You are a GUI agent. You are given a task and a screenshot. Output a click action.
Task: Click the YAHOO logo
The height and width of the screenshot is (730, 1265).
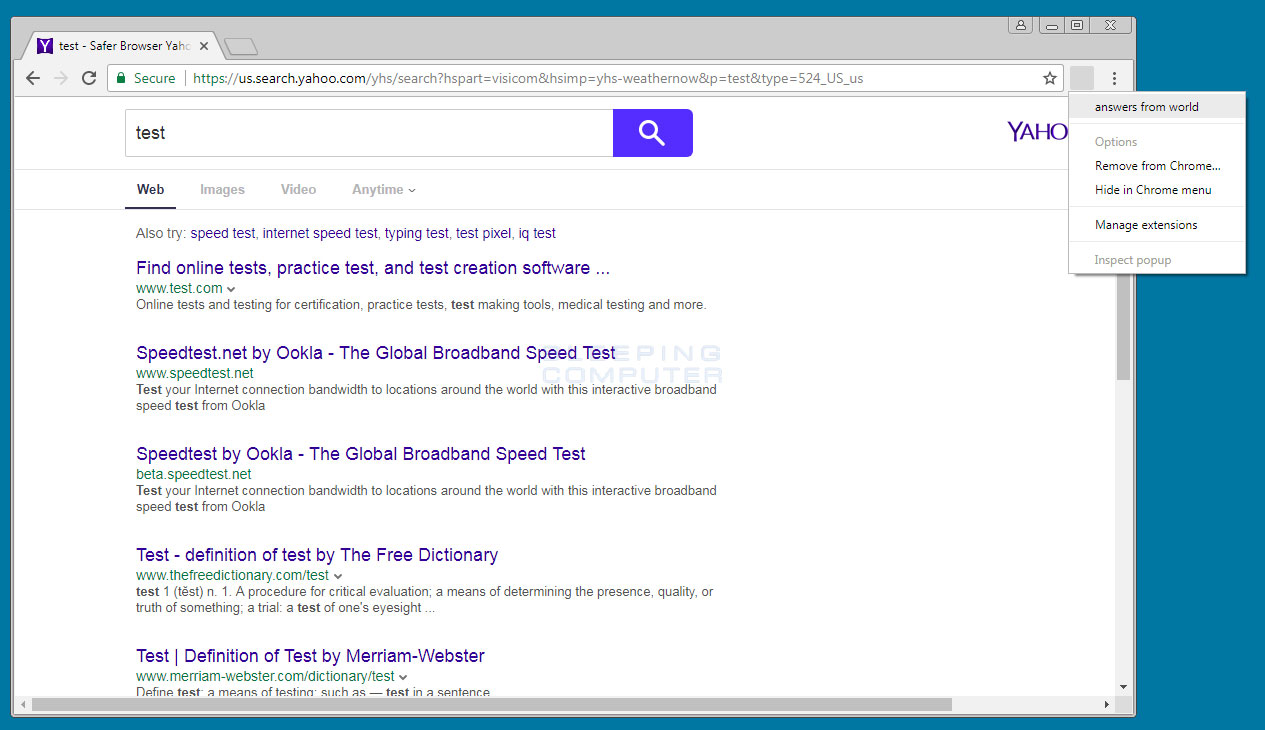(1037, 131)
